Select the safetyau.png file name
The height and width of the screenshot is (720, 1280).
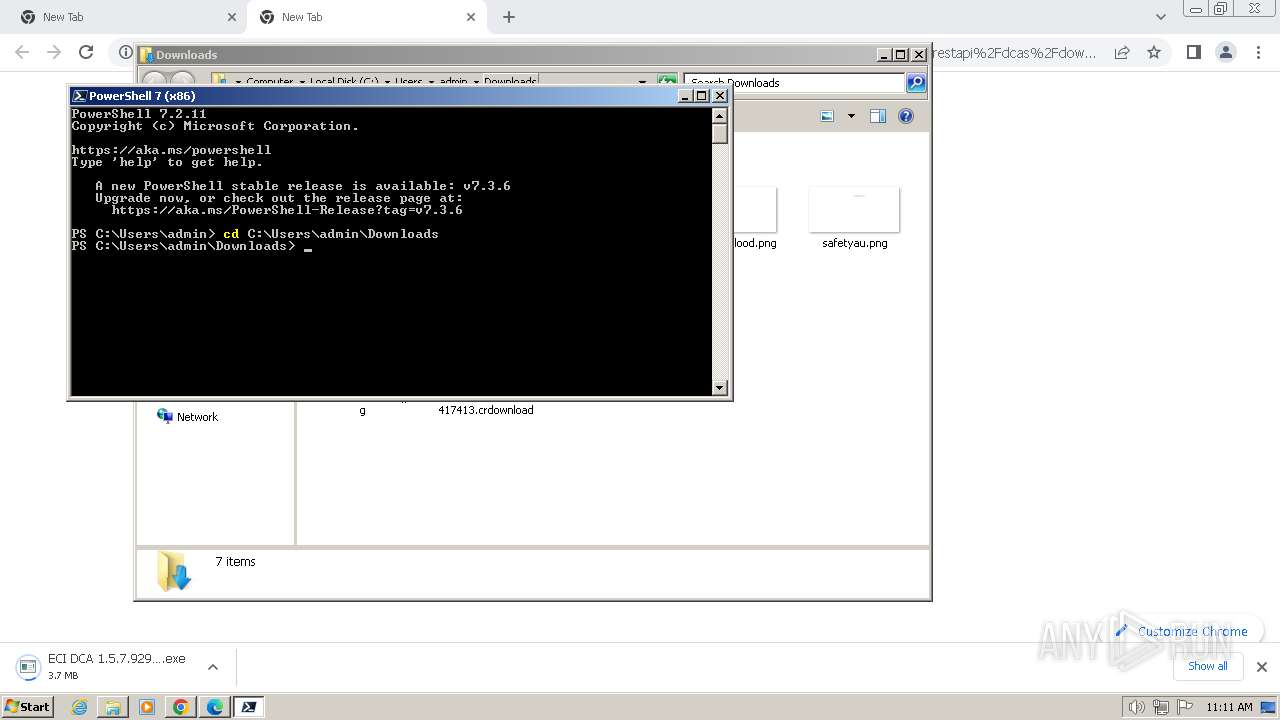coord(854,243)
